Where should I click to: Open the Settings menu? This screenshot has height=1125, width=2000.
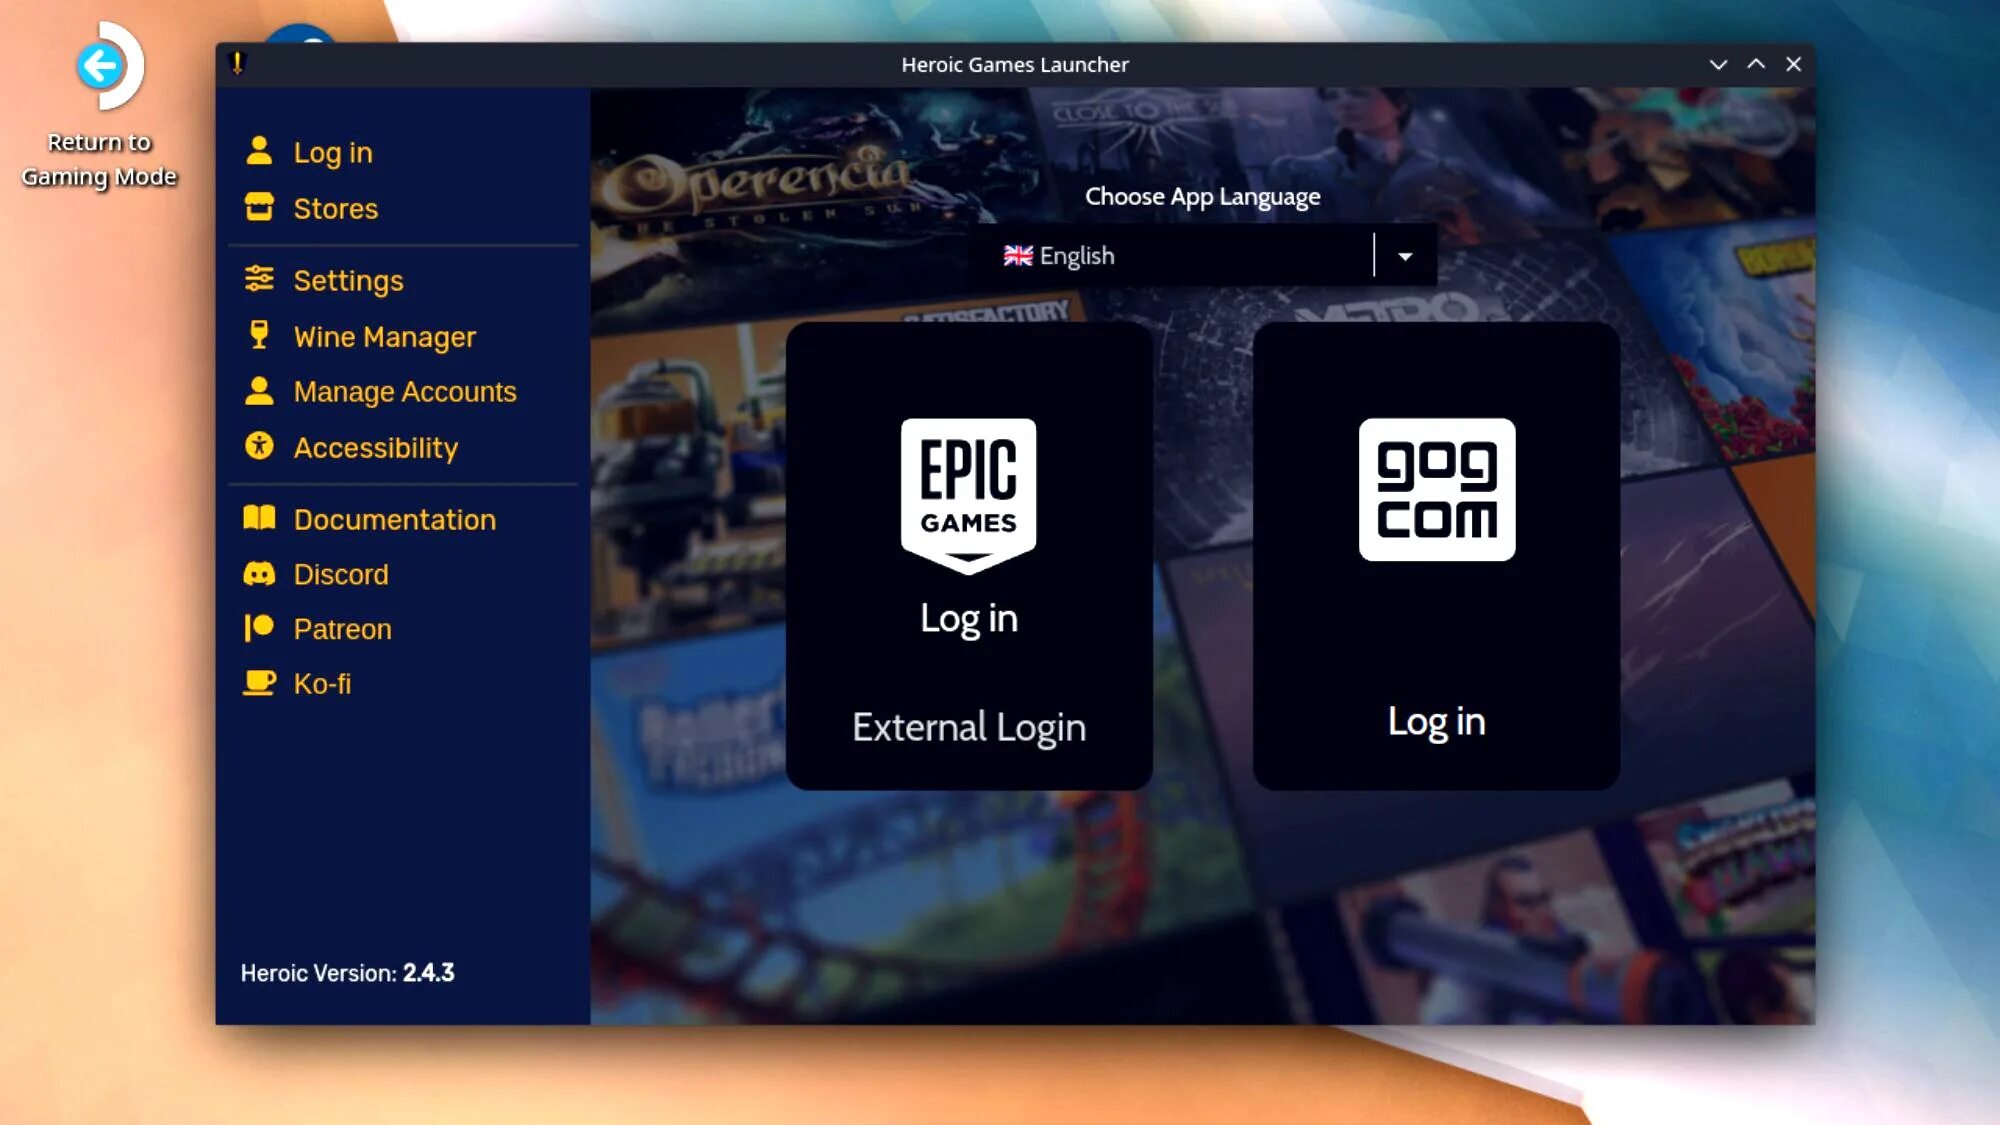tap(348, 280)
